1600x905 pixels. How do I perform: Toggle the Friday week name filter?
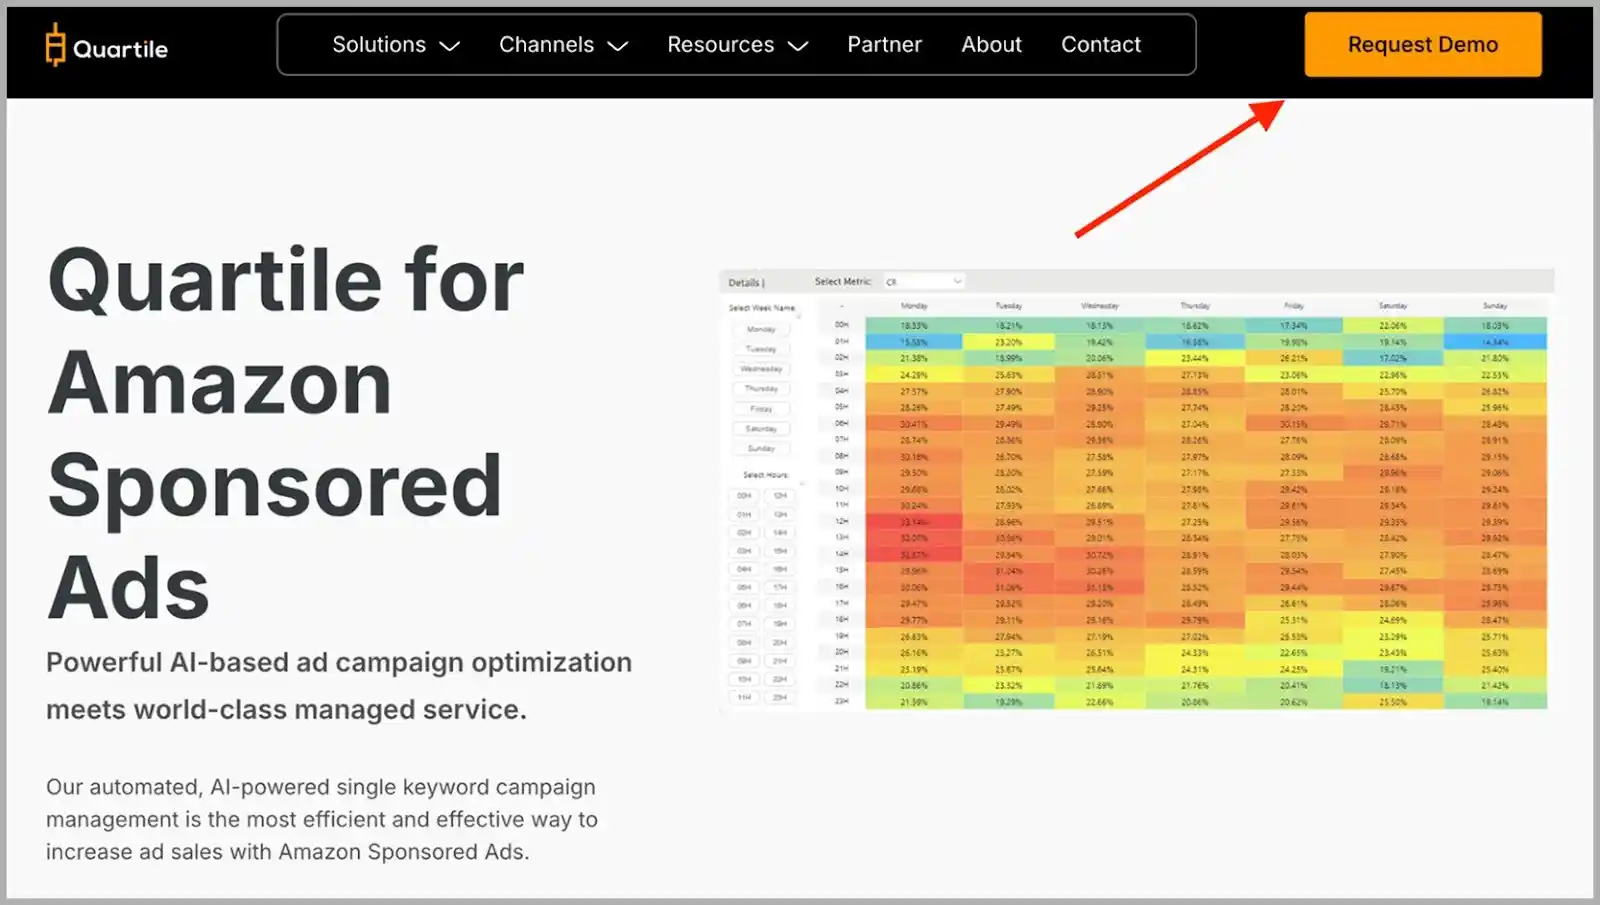click(x=763, y=408)
